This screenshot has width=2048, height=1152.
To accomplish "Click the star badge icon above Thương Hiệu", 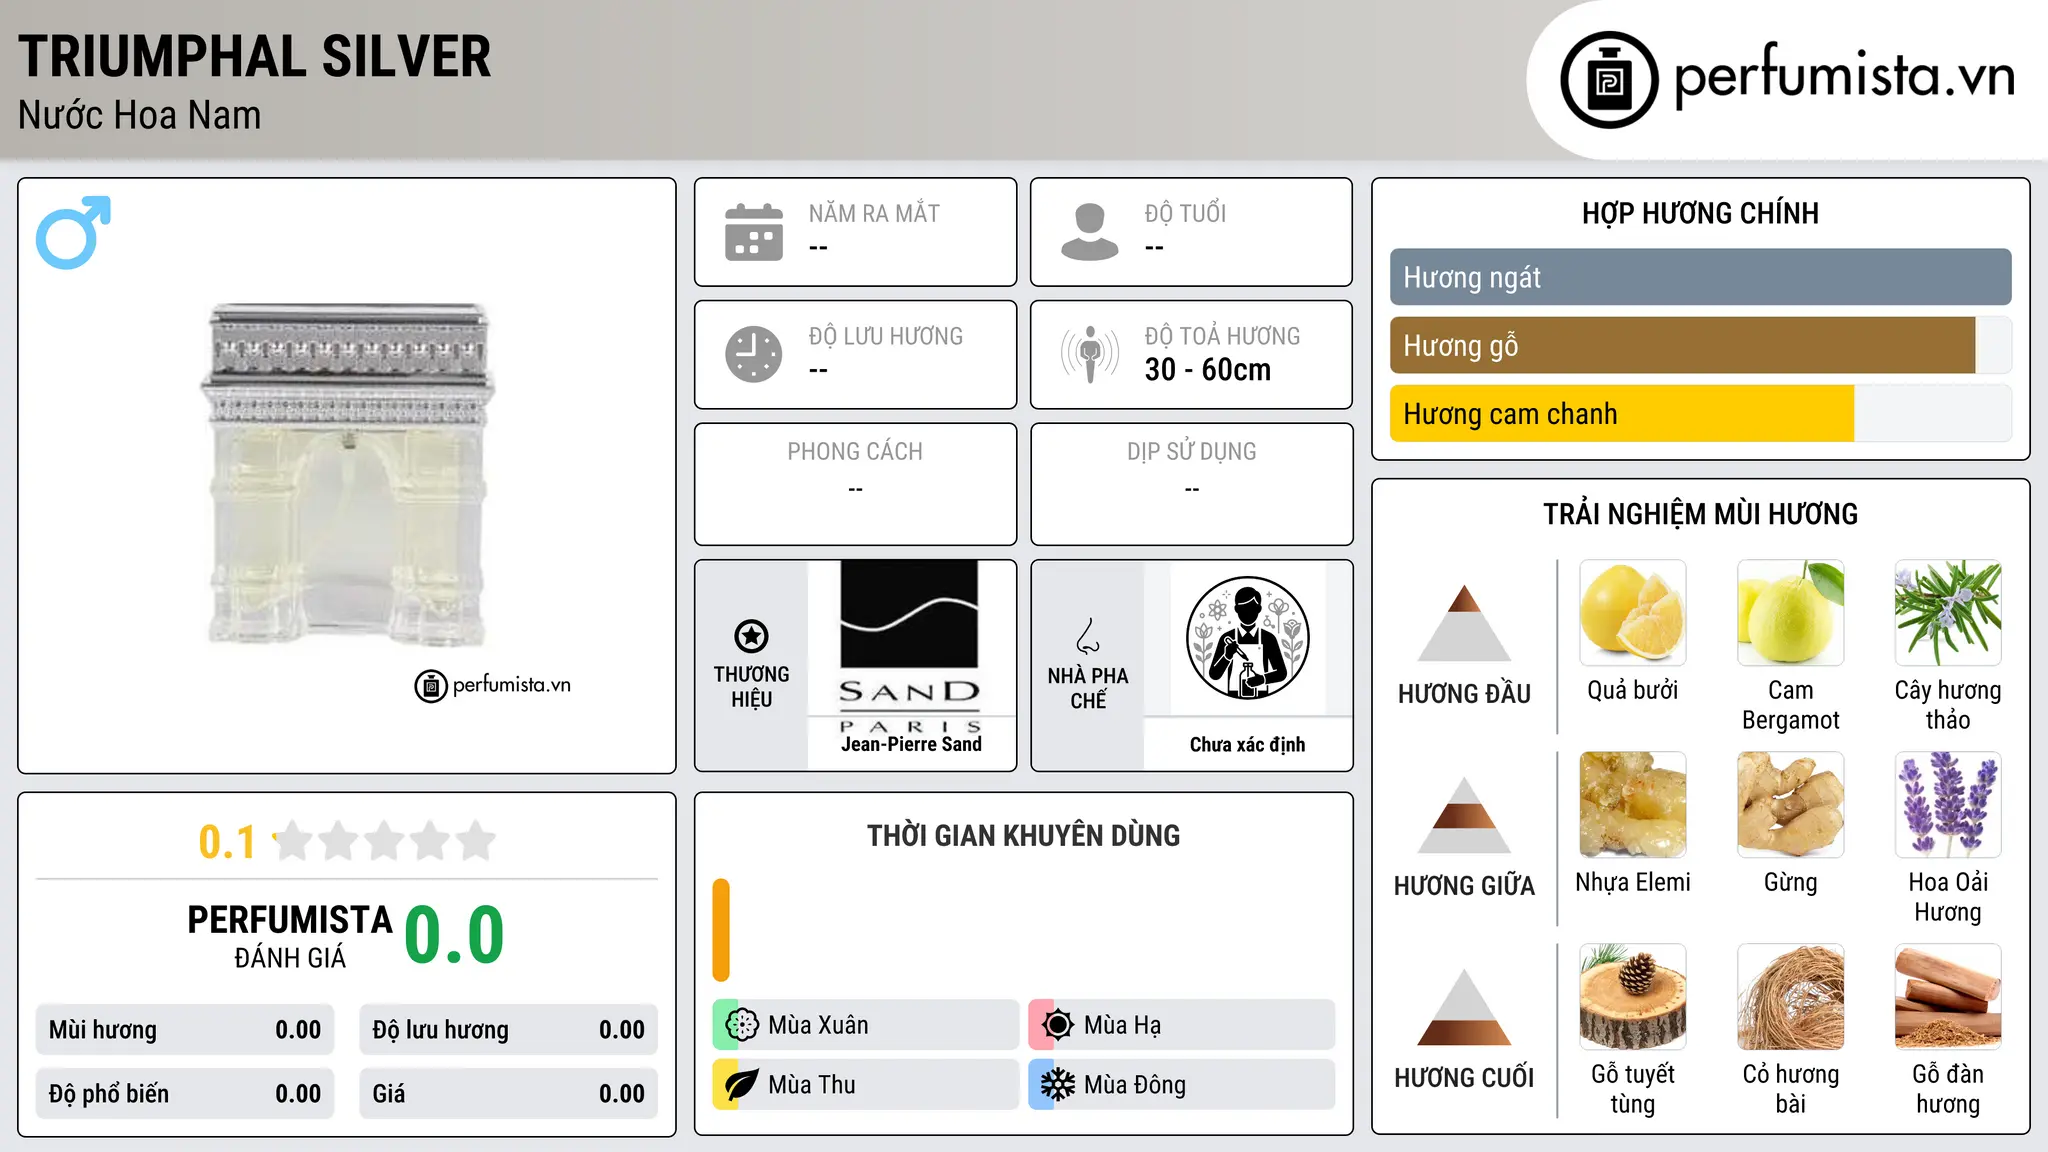I will pyautogui.click(x=751, y=636).
